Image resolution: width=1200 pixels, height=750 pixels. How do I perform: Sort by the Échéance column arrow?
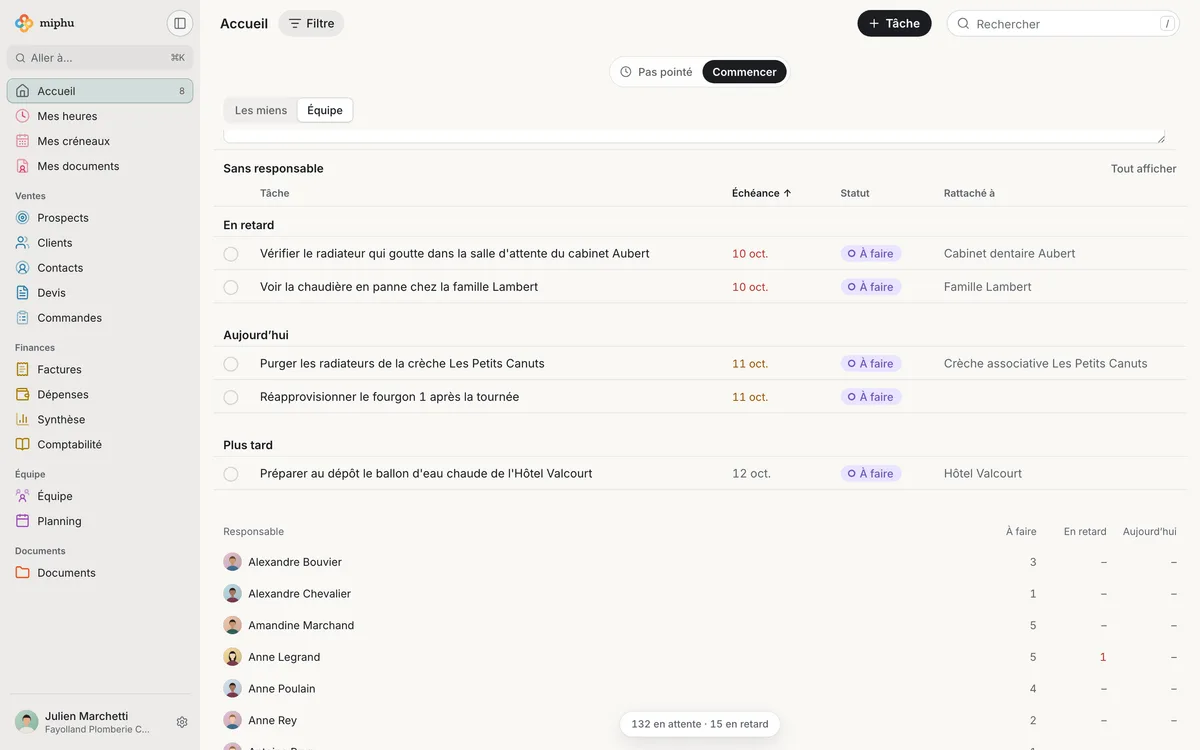coord(787,193)
